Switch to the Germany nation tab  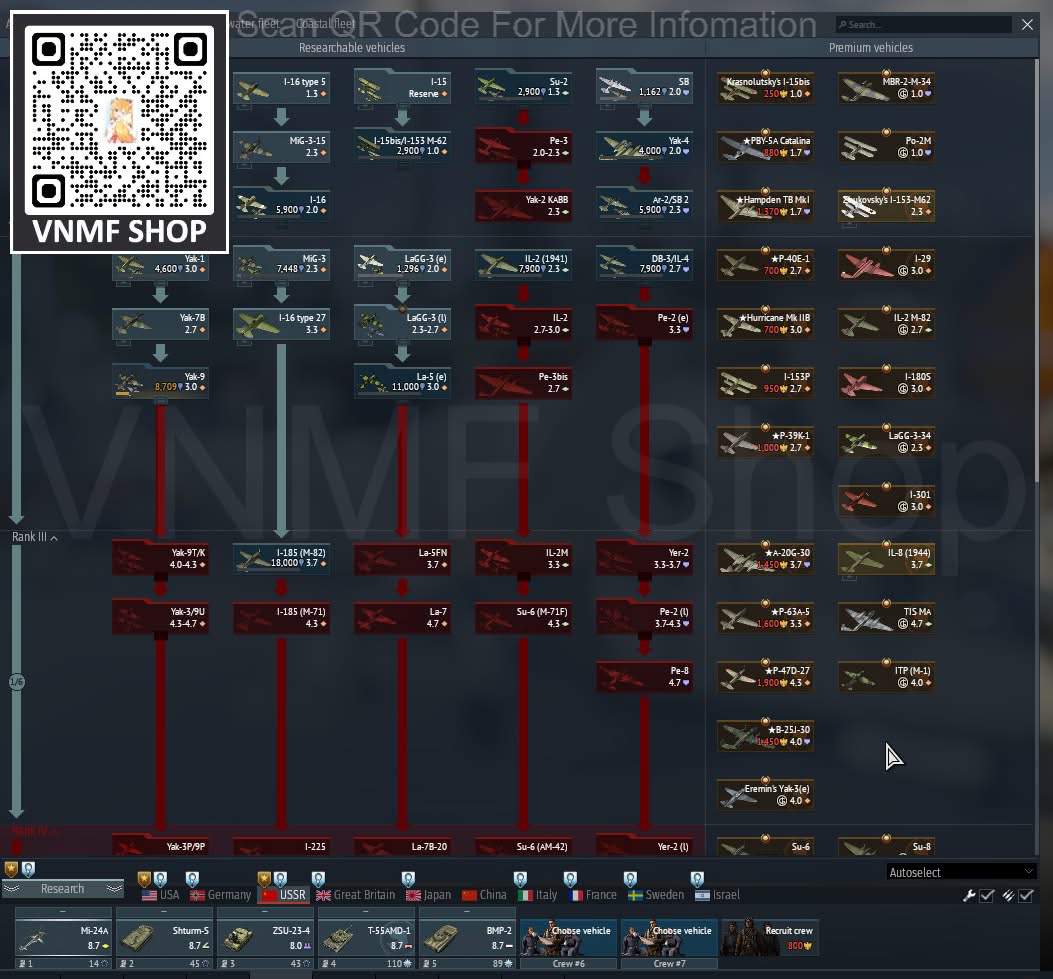click(220, 895)
